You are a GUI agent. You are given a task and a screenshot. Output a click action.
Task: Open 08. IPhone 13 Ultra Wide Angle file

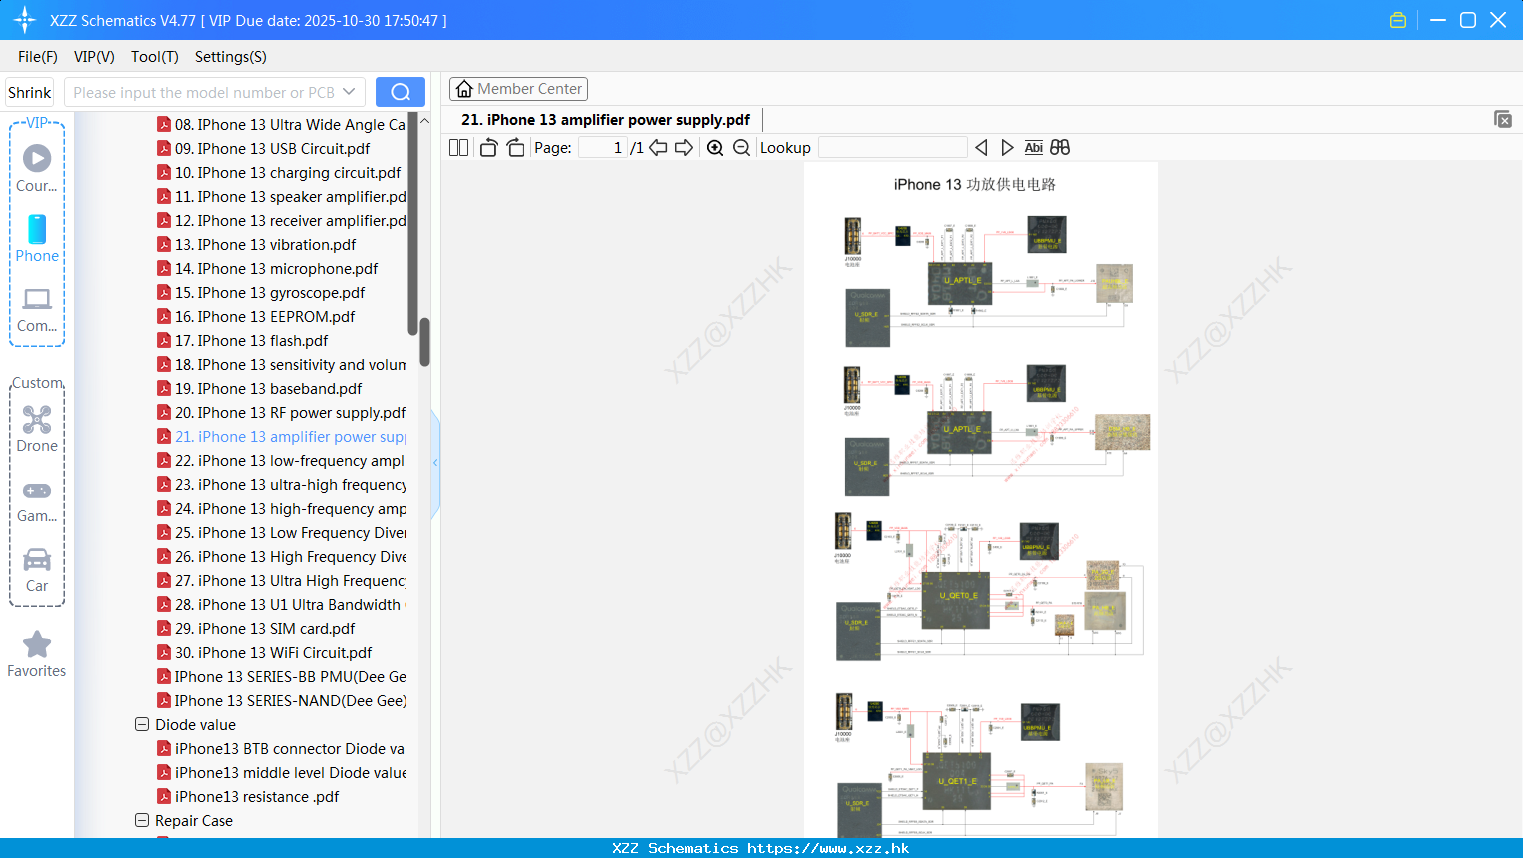[x=281, y=124]
